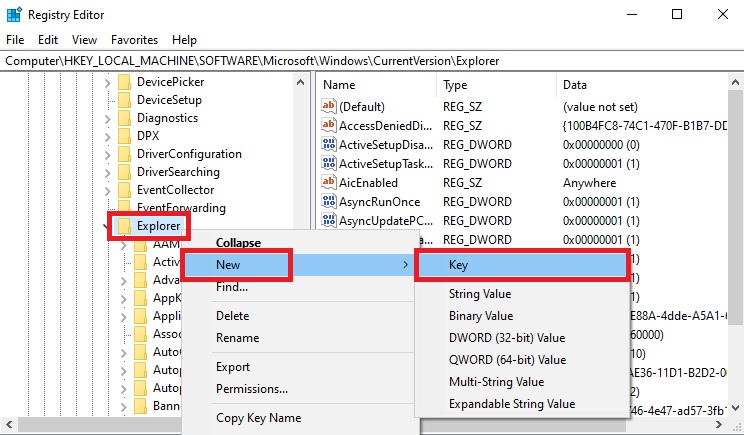Expand the DevicePicker key

(x=108, y=83)
